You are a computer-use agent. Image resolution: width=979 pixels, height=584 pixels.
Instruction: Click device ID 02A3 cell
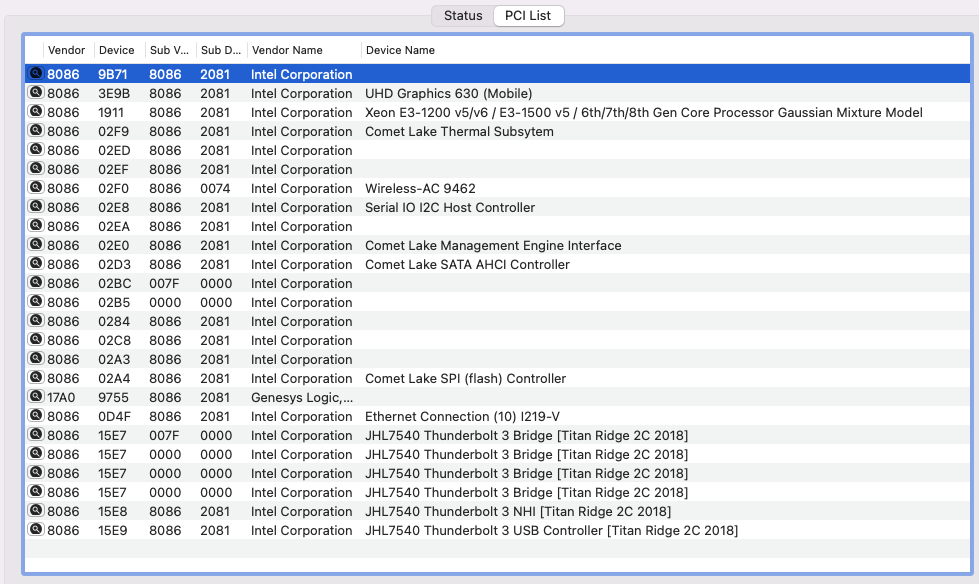114,359
